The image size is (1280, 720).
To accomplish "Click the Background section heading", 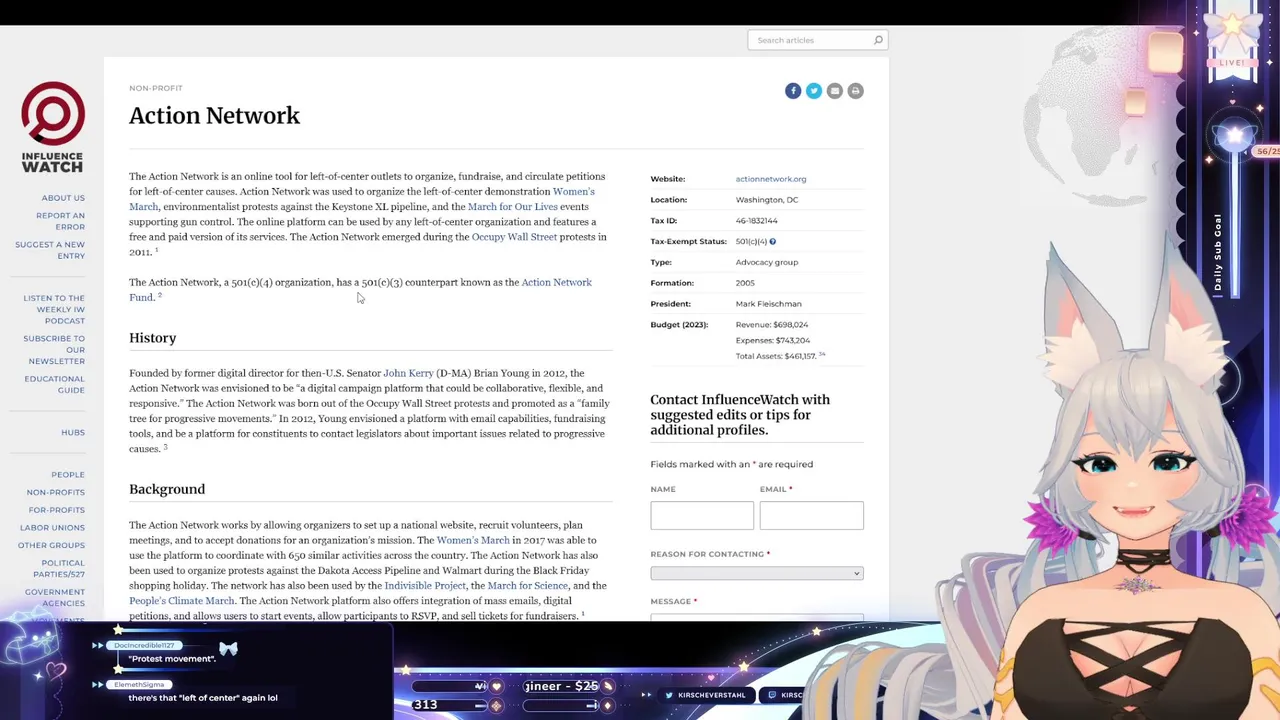I will coord(167,489).
